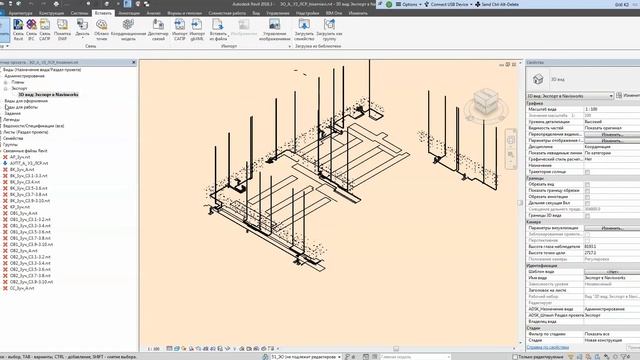Click Изменить for Параметры отображения

click(x=612, y=140)
